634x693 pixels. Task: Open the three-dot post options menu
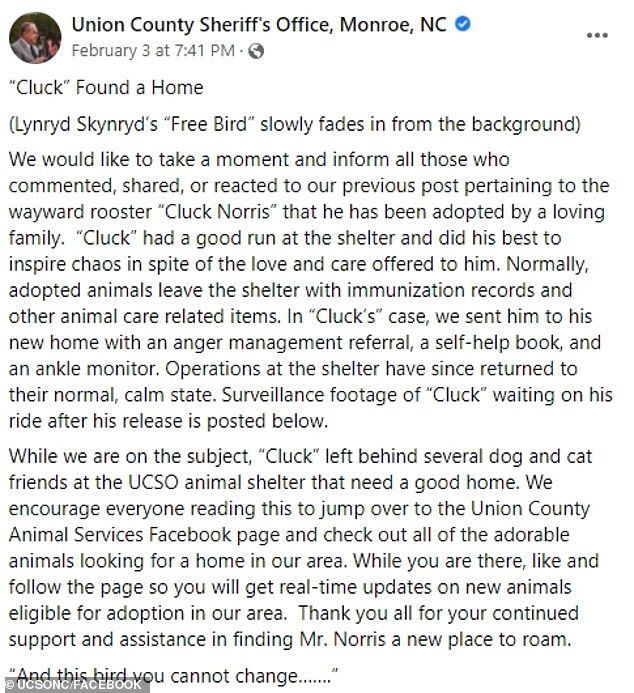point(597,35)
